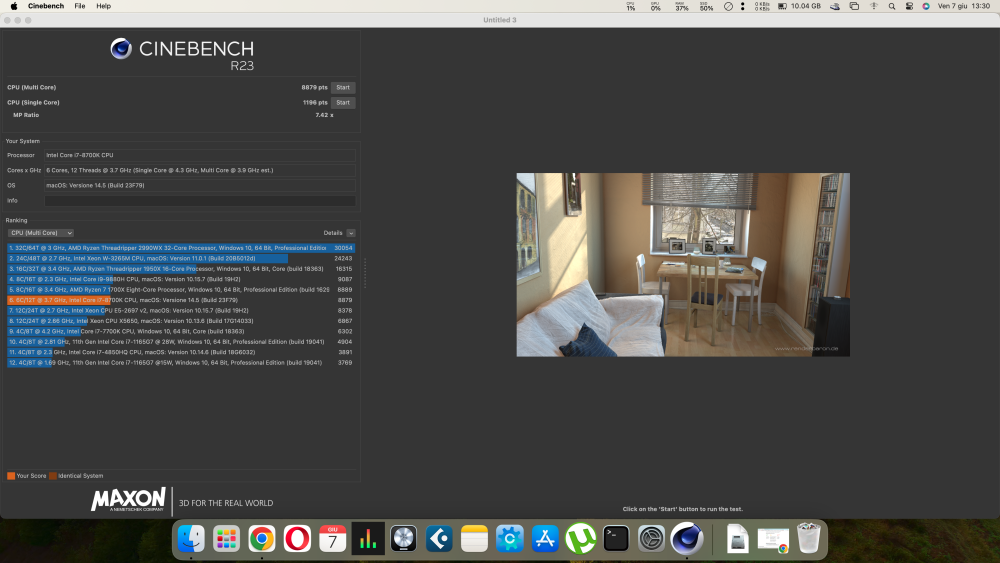Open uTorrent from the Dock

tap(580, 539)
